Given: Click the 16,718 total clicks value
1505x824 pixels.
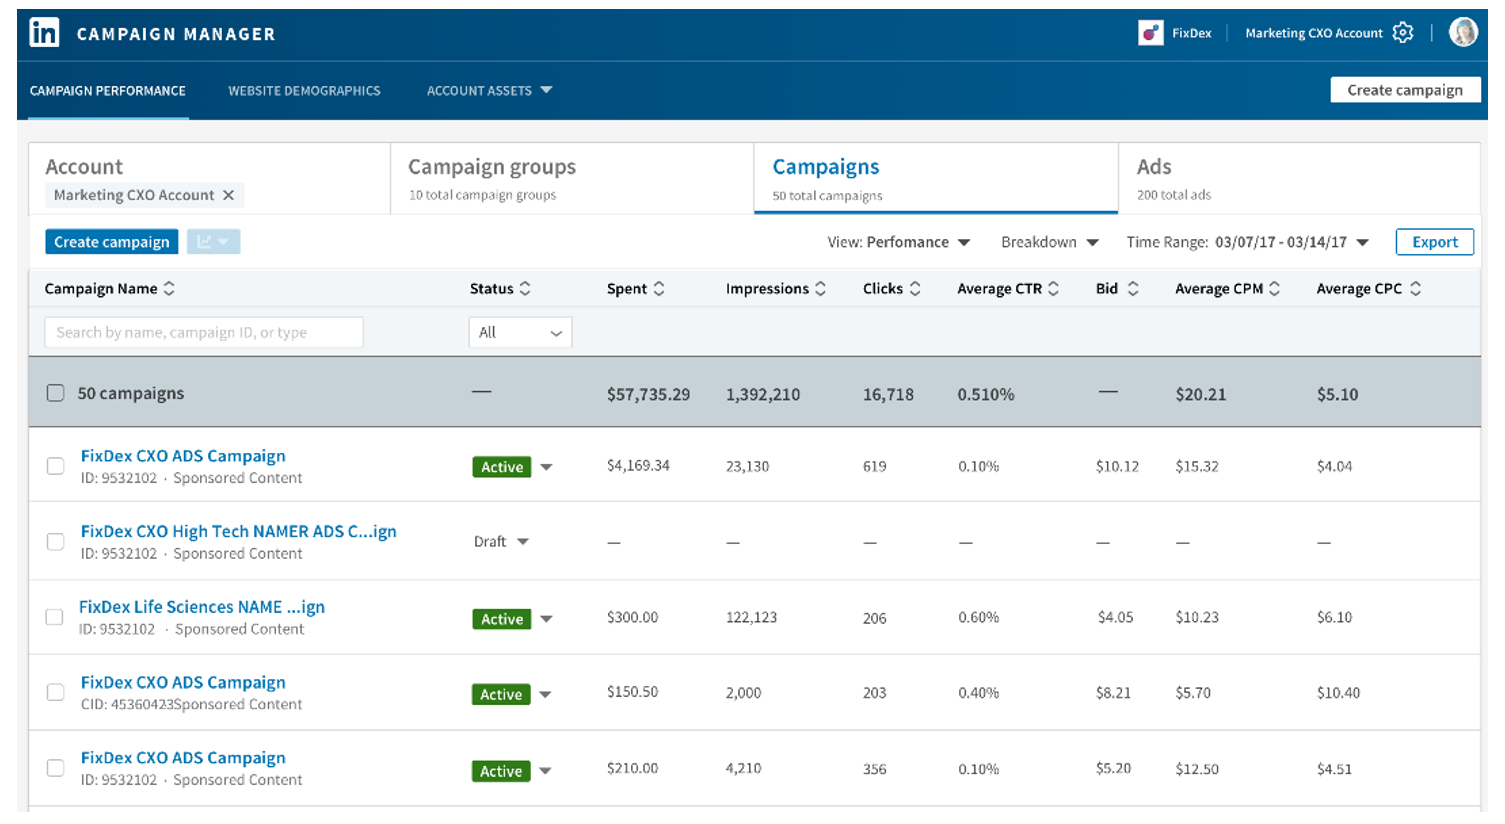Looking at the screenshot, I should (888, 394).
